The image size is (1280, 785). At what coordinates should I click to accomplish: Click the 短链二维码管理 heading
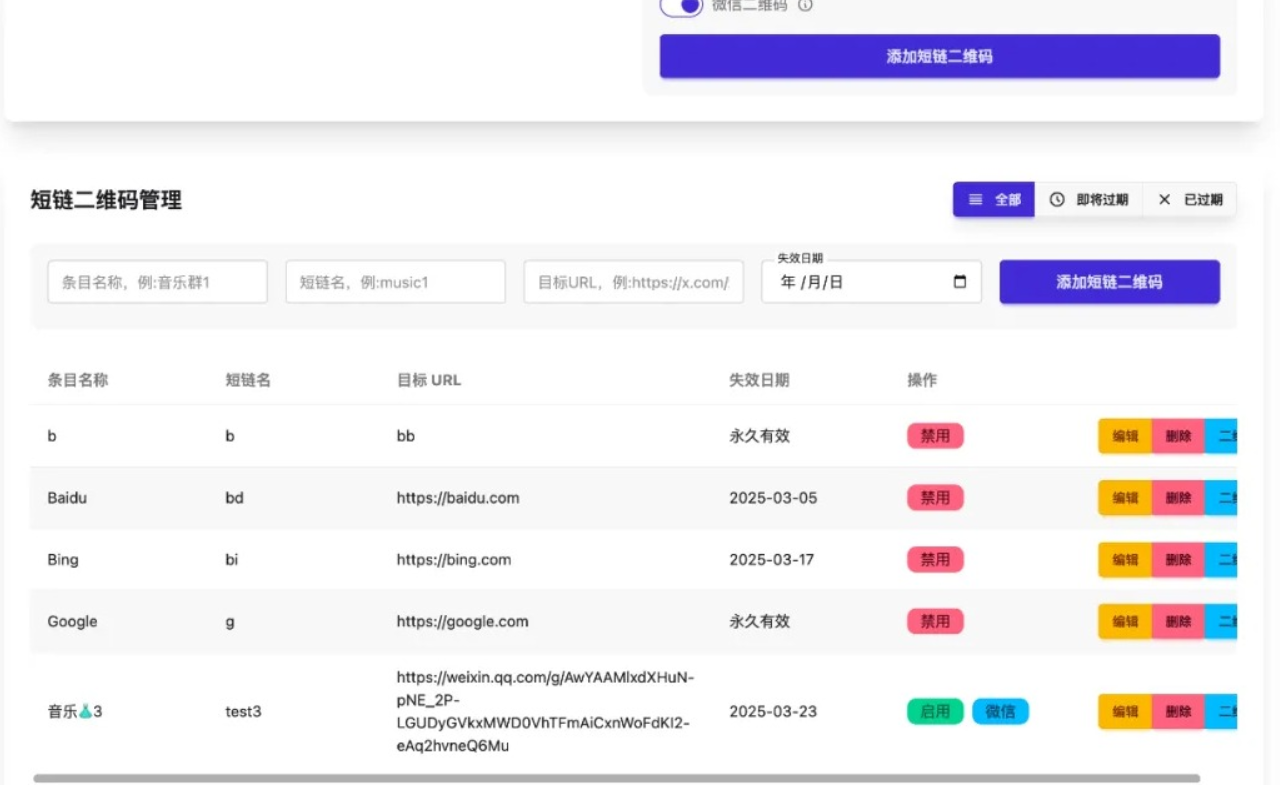(106, 200)
